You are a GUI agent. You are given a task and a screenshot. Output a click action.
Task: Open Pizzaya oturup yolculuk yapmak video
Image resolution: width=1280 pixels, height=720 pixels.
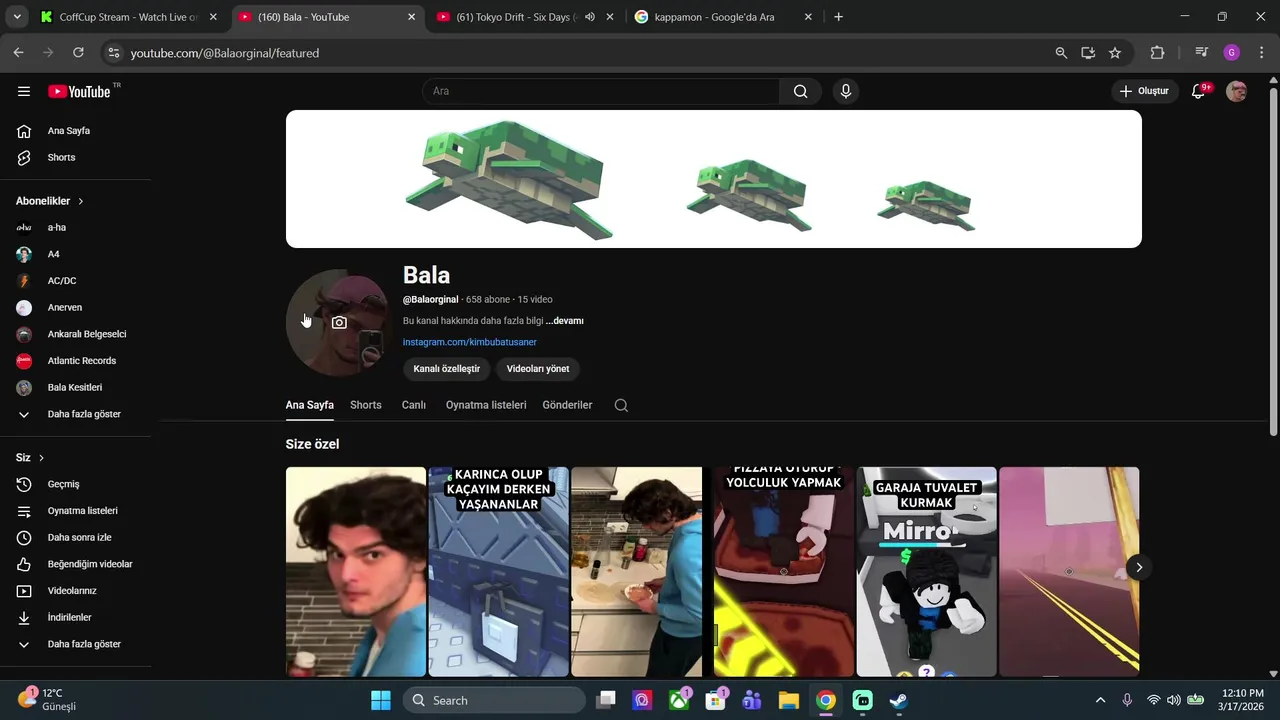pos(784,572)
